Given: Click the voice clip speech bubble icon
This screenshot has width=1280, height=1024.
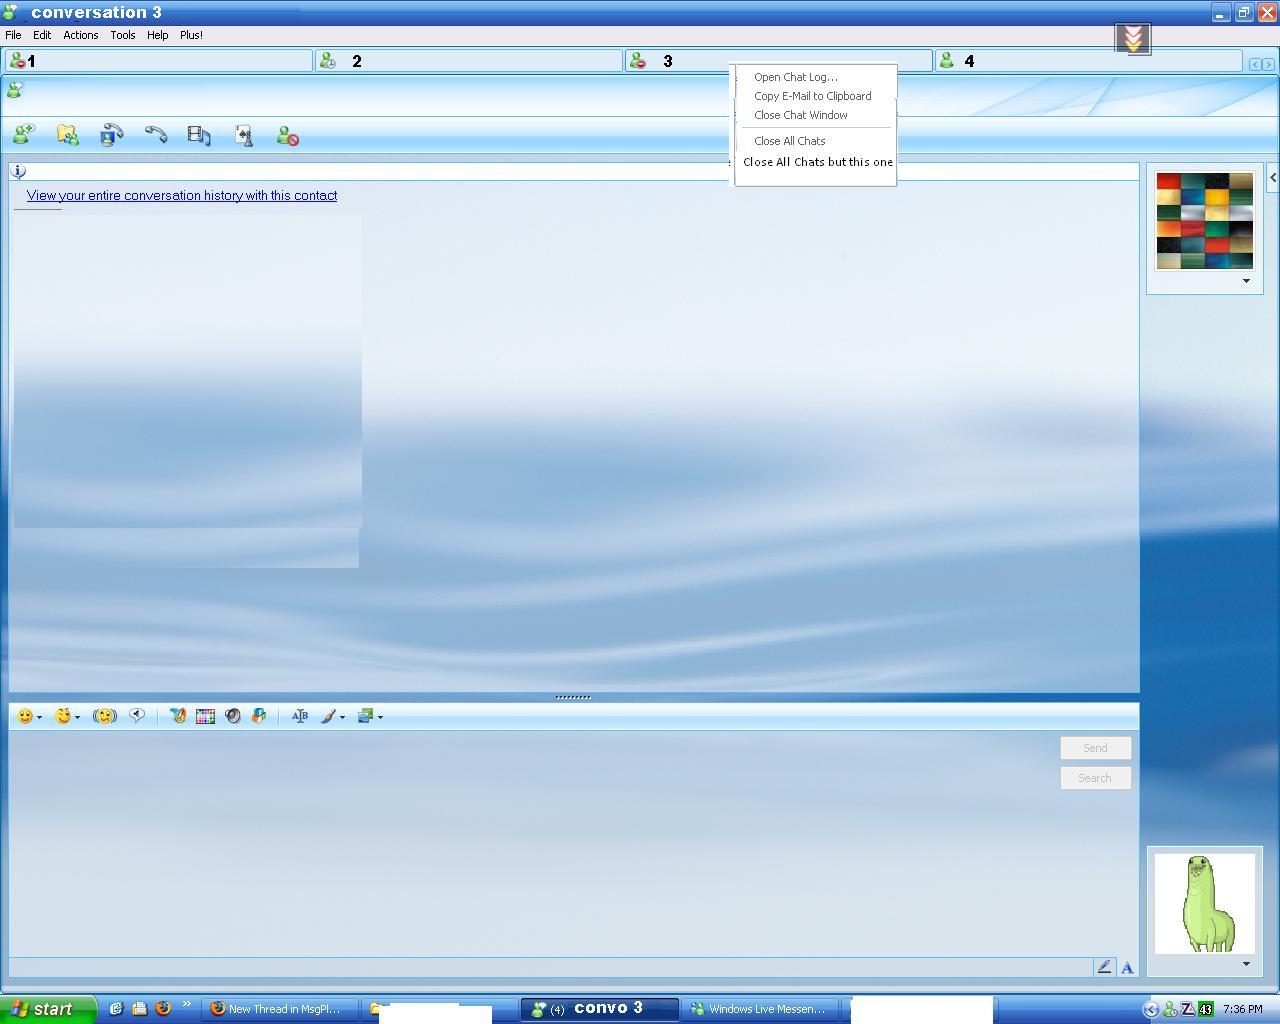Looking at the screenshot, I should coord(137,716).
